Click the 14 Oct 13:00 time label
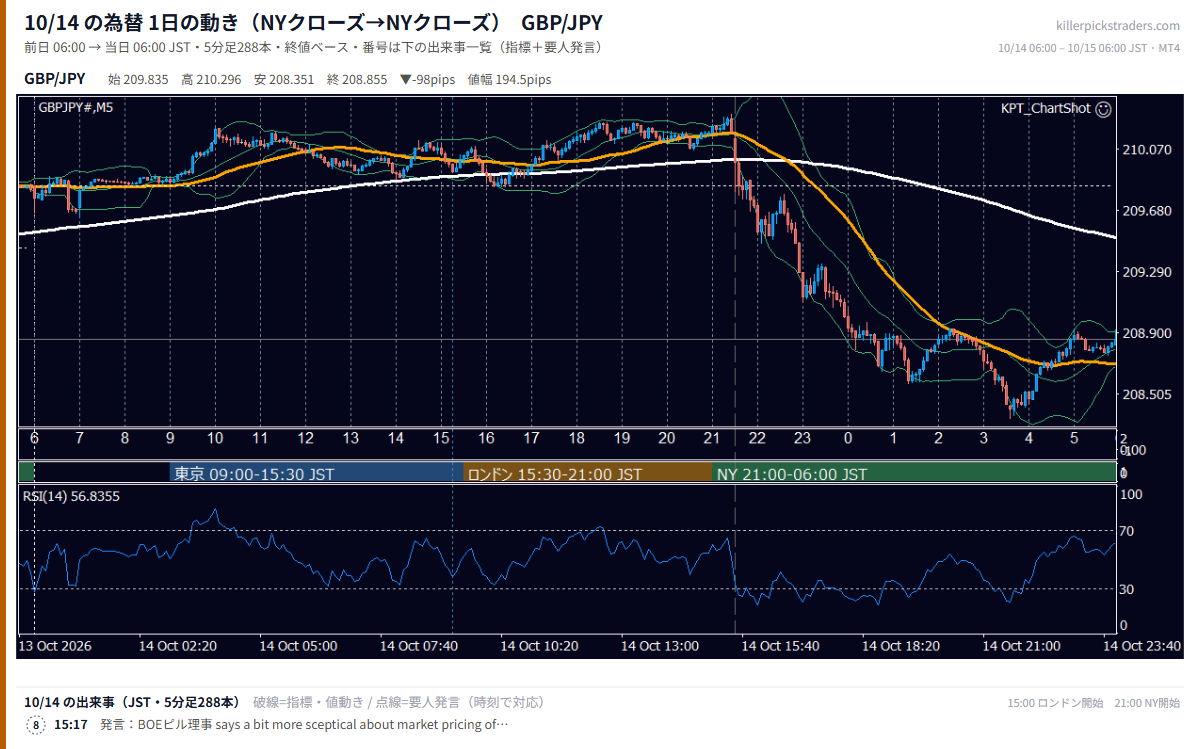The width and height of the screenshot is (1200, 749). tap(659, 646)
